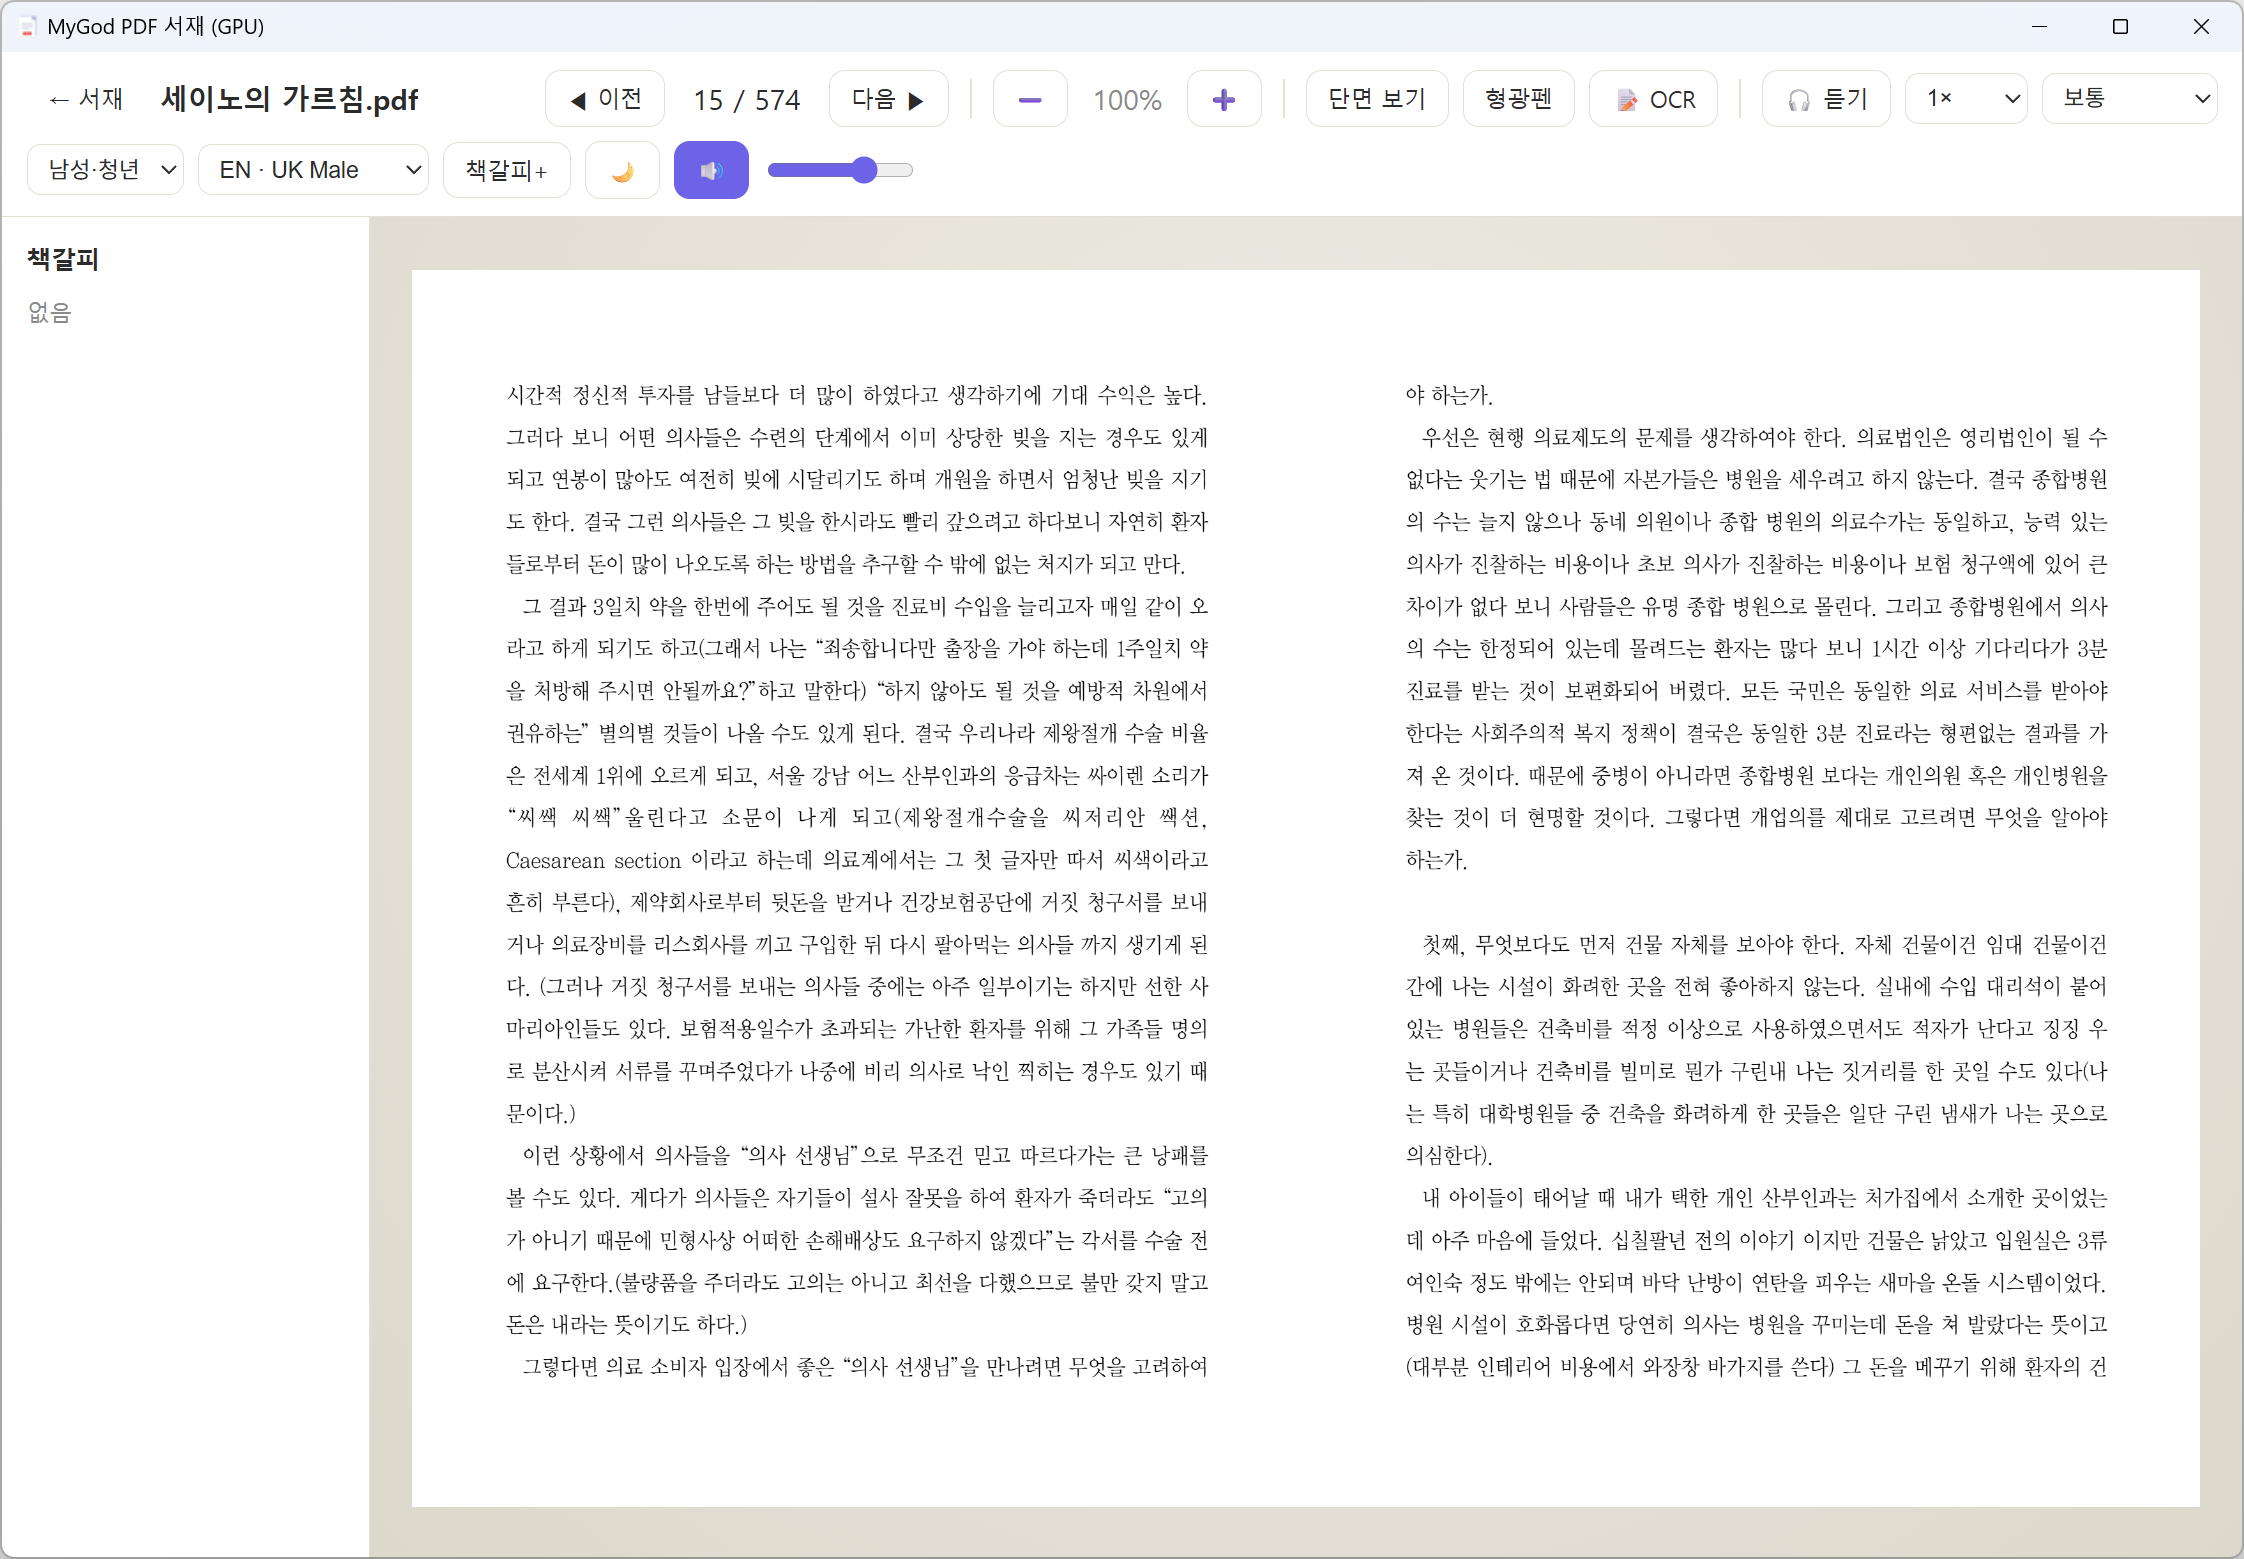
Task: Click the MyGod PDF app icon in title bar
Action: 28,27
